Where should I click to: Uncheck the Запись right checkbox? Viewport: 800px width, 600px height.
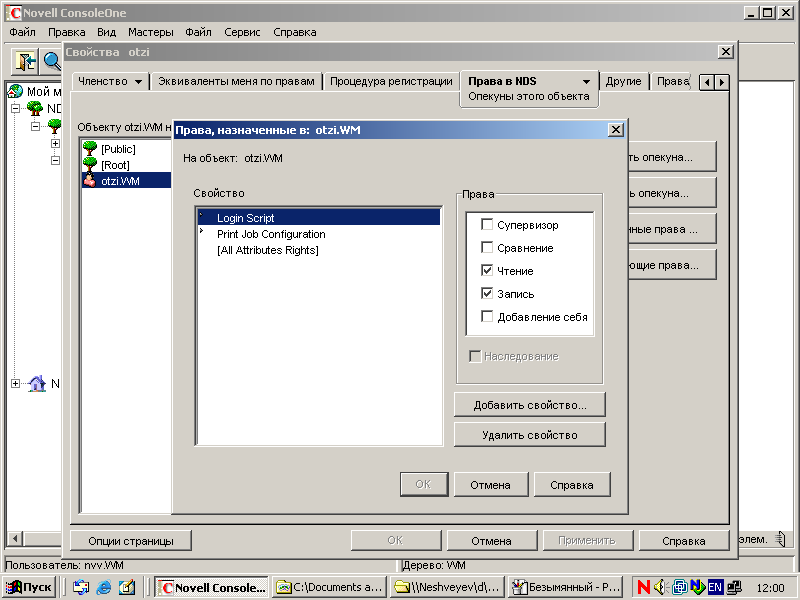[487, 293]
